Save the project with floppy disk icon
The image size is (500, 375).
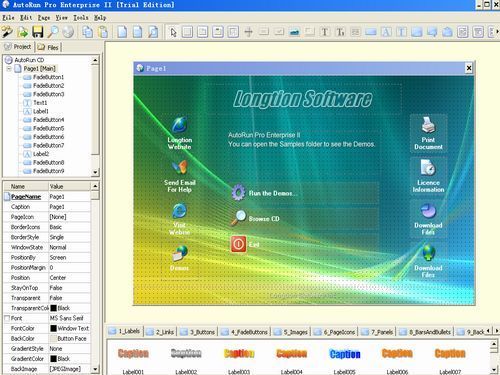(x=38, y=32)
